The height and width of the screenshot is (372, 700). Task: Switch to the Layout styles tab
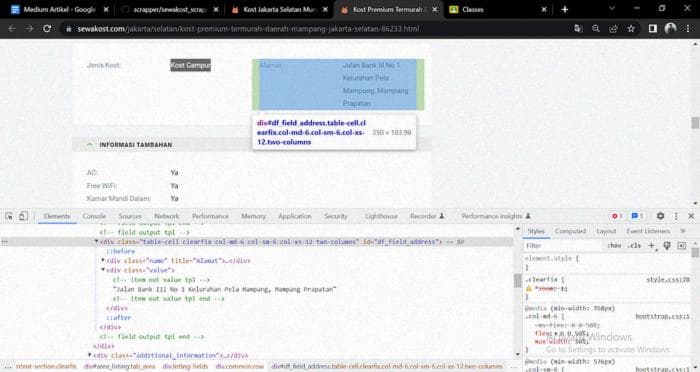(x=606, y=231)
